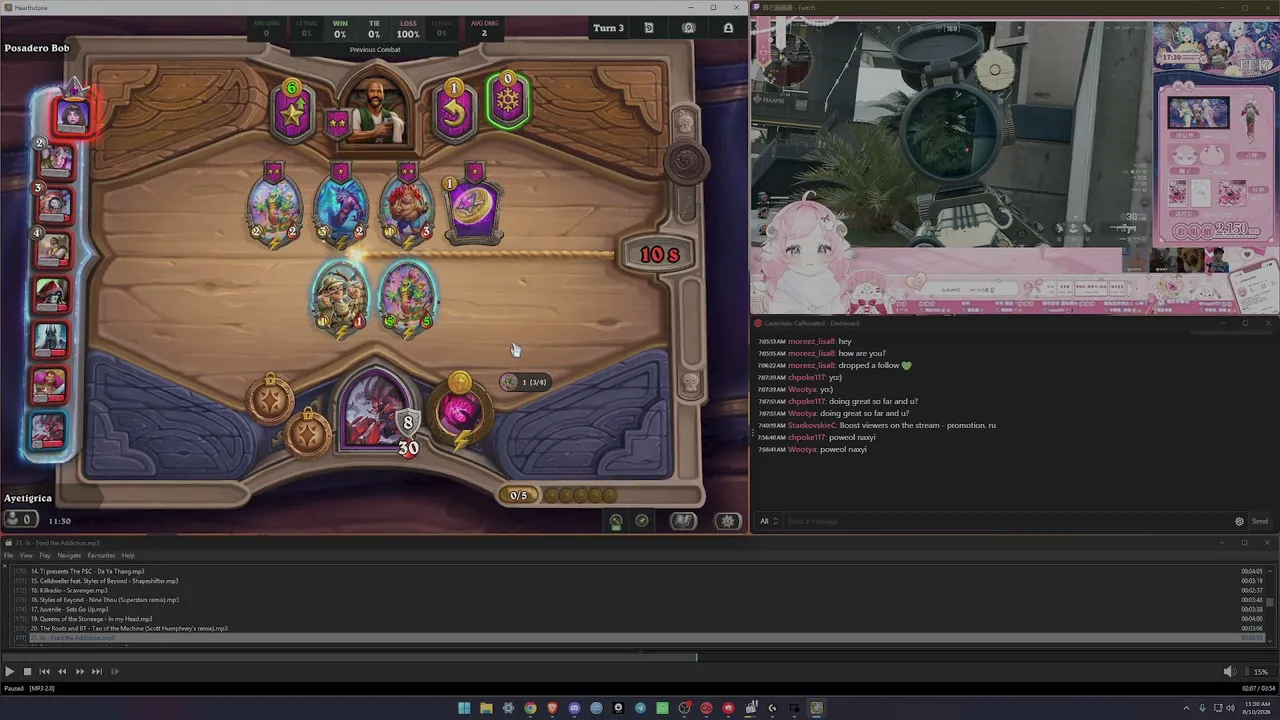The image size is (1280, 720).
Task: Open the Play menu in the music player
Action: coord(45,556)
